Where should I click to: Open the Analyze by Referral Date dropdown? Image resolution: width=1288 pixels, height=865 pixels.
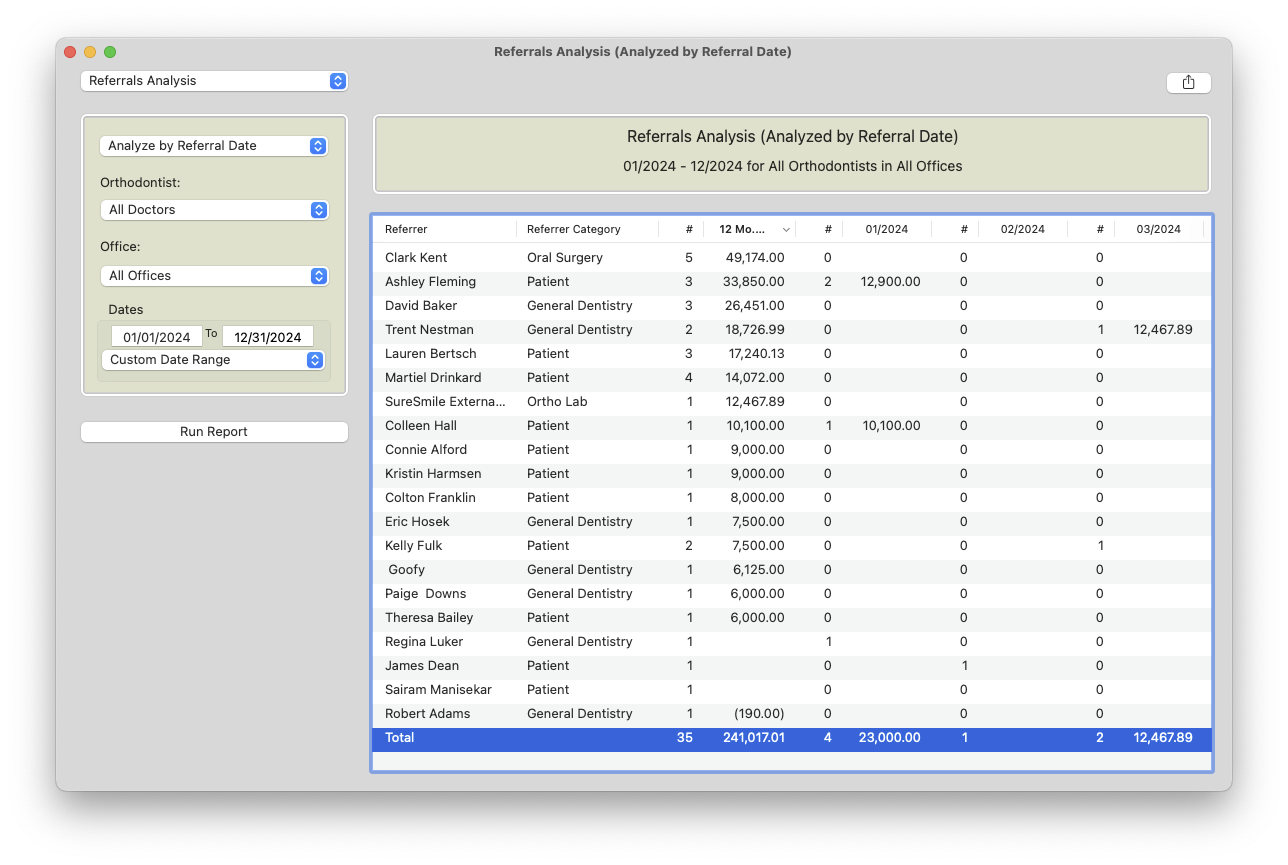pyautogui.click(x=214, y=146)
